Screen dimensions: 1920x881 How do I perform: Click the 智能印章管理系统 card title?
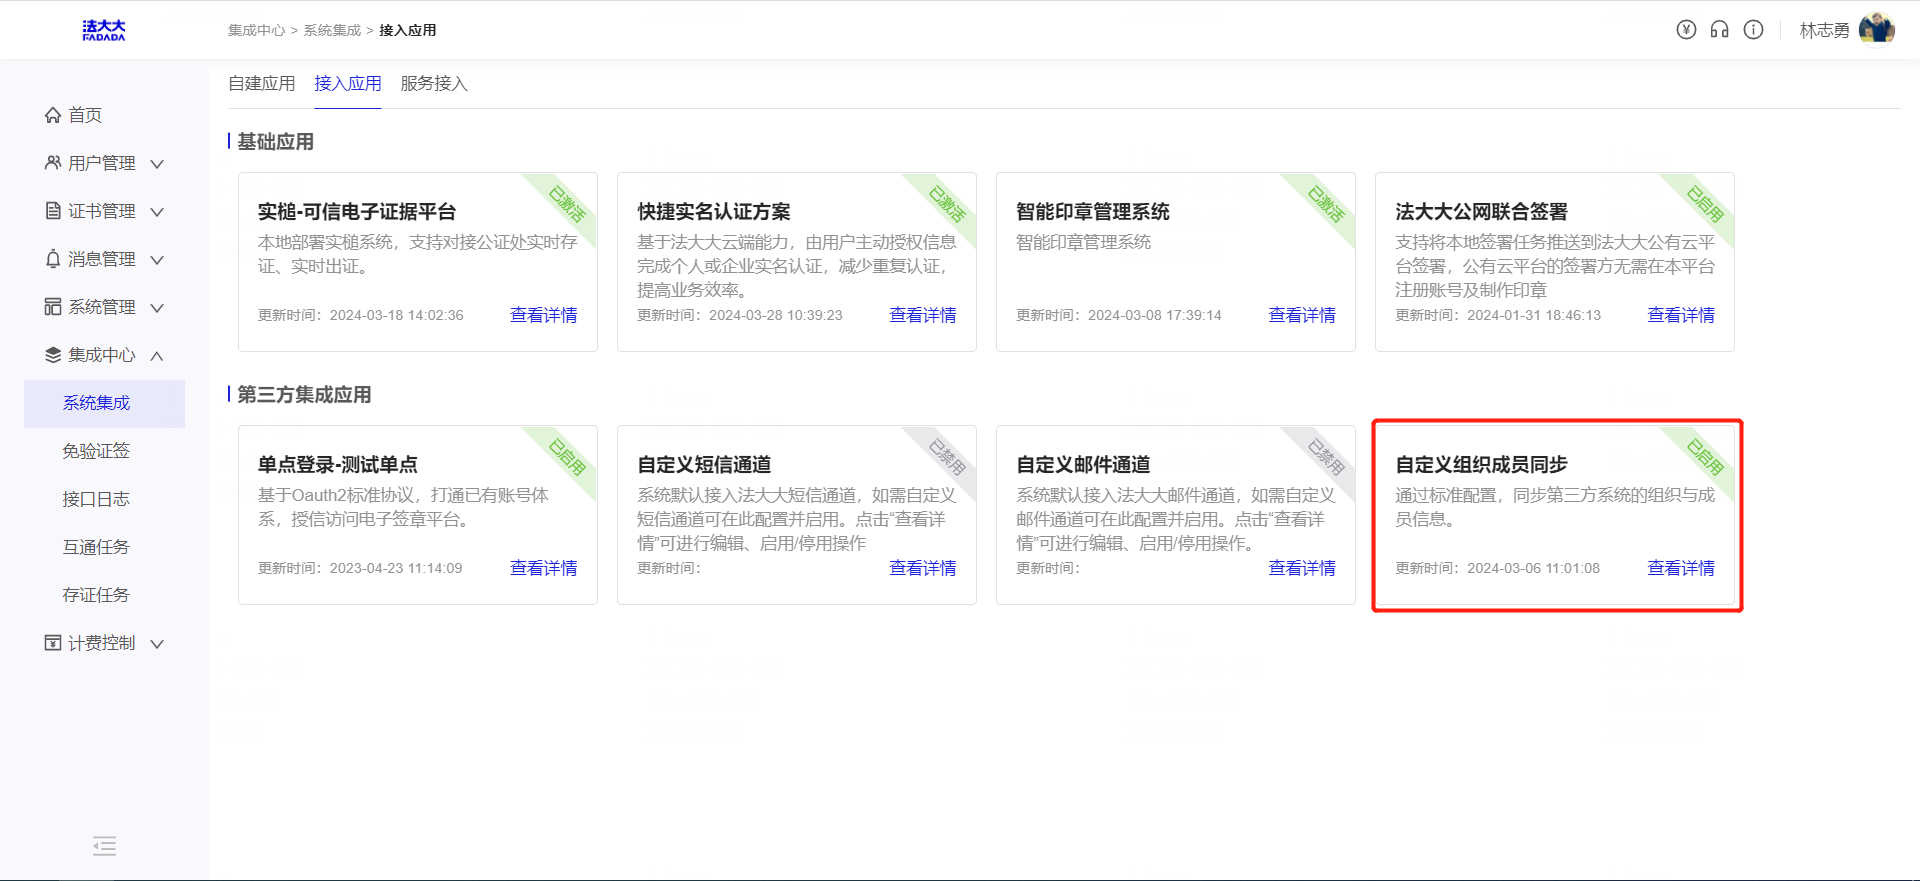pyautogui.click(x=1093, y=212)
